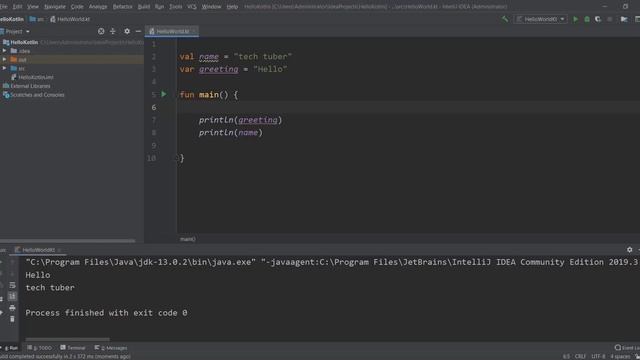
Task: Open the TODO tool window button
Action: tap(40, 348)
